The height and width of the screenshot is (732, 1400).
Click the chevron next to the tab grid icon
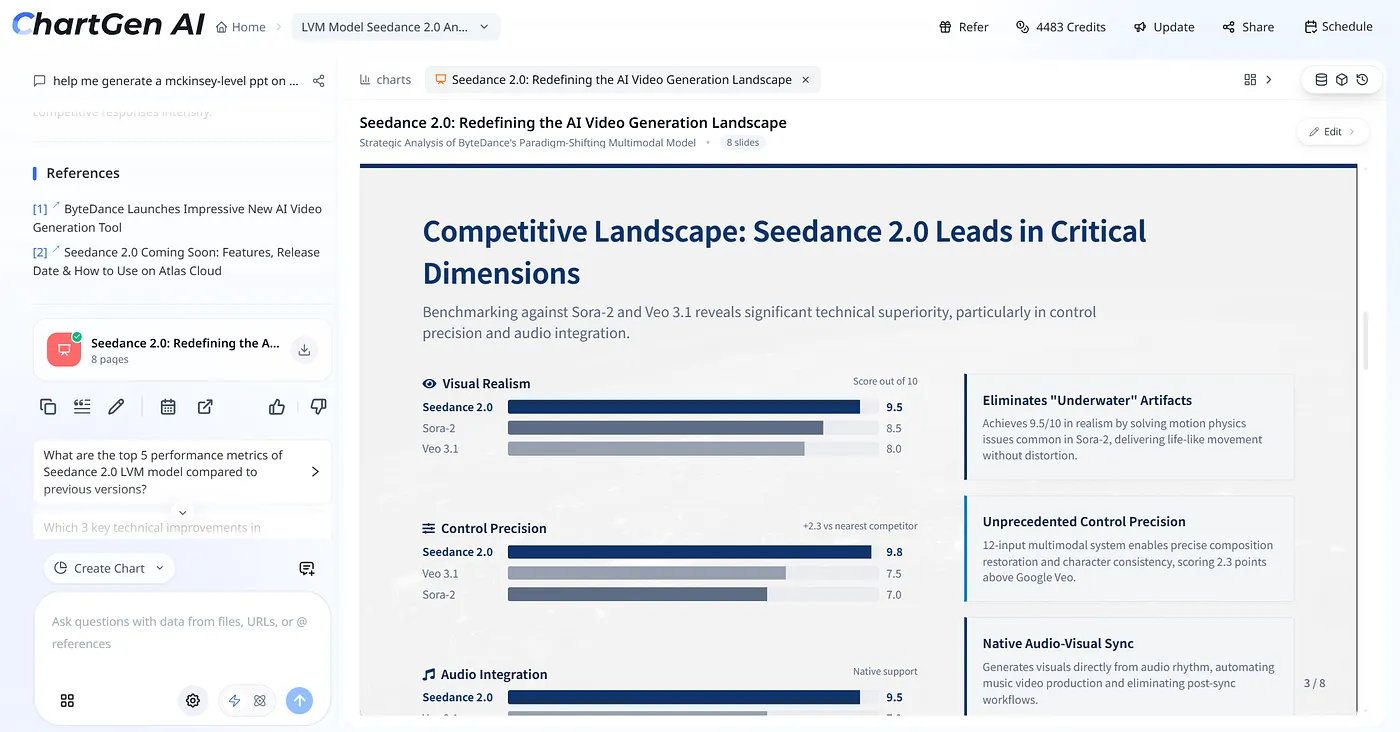point(1269,80)
